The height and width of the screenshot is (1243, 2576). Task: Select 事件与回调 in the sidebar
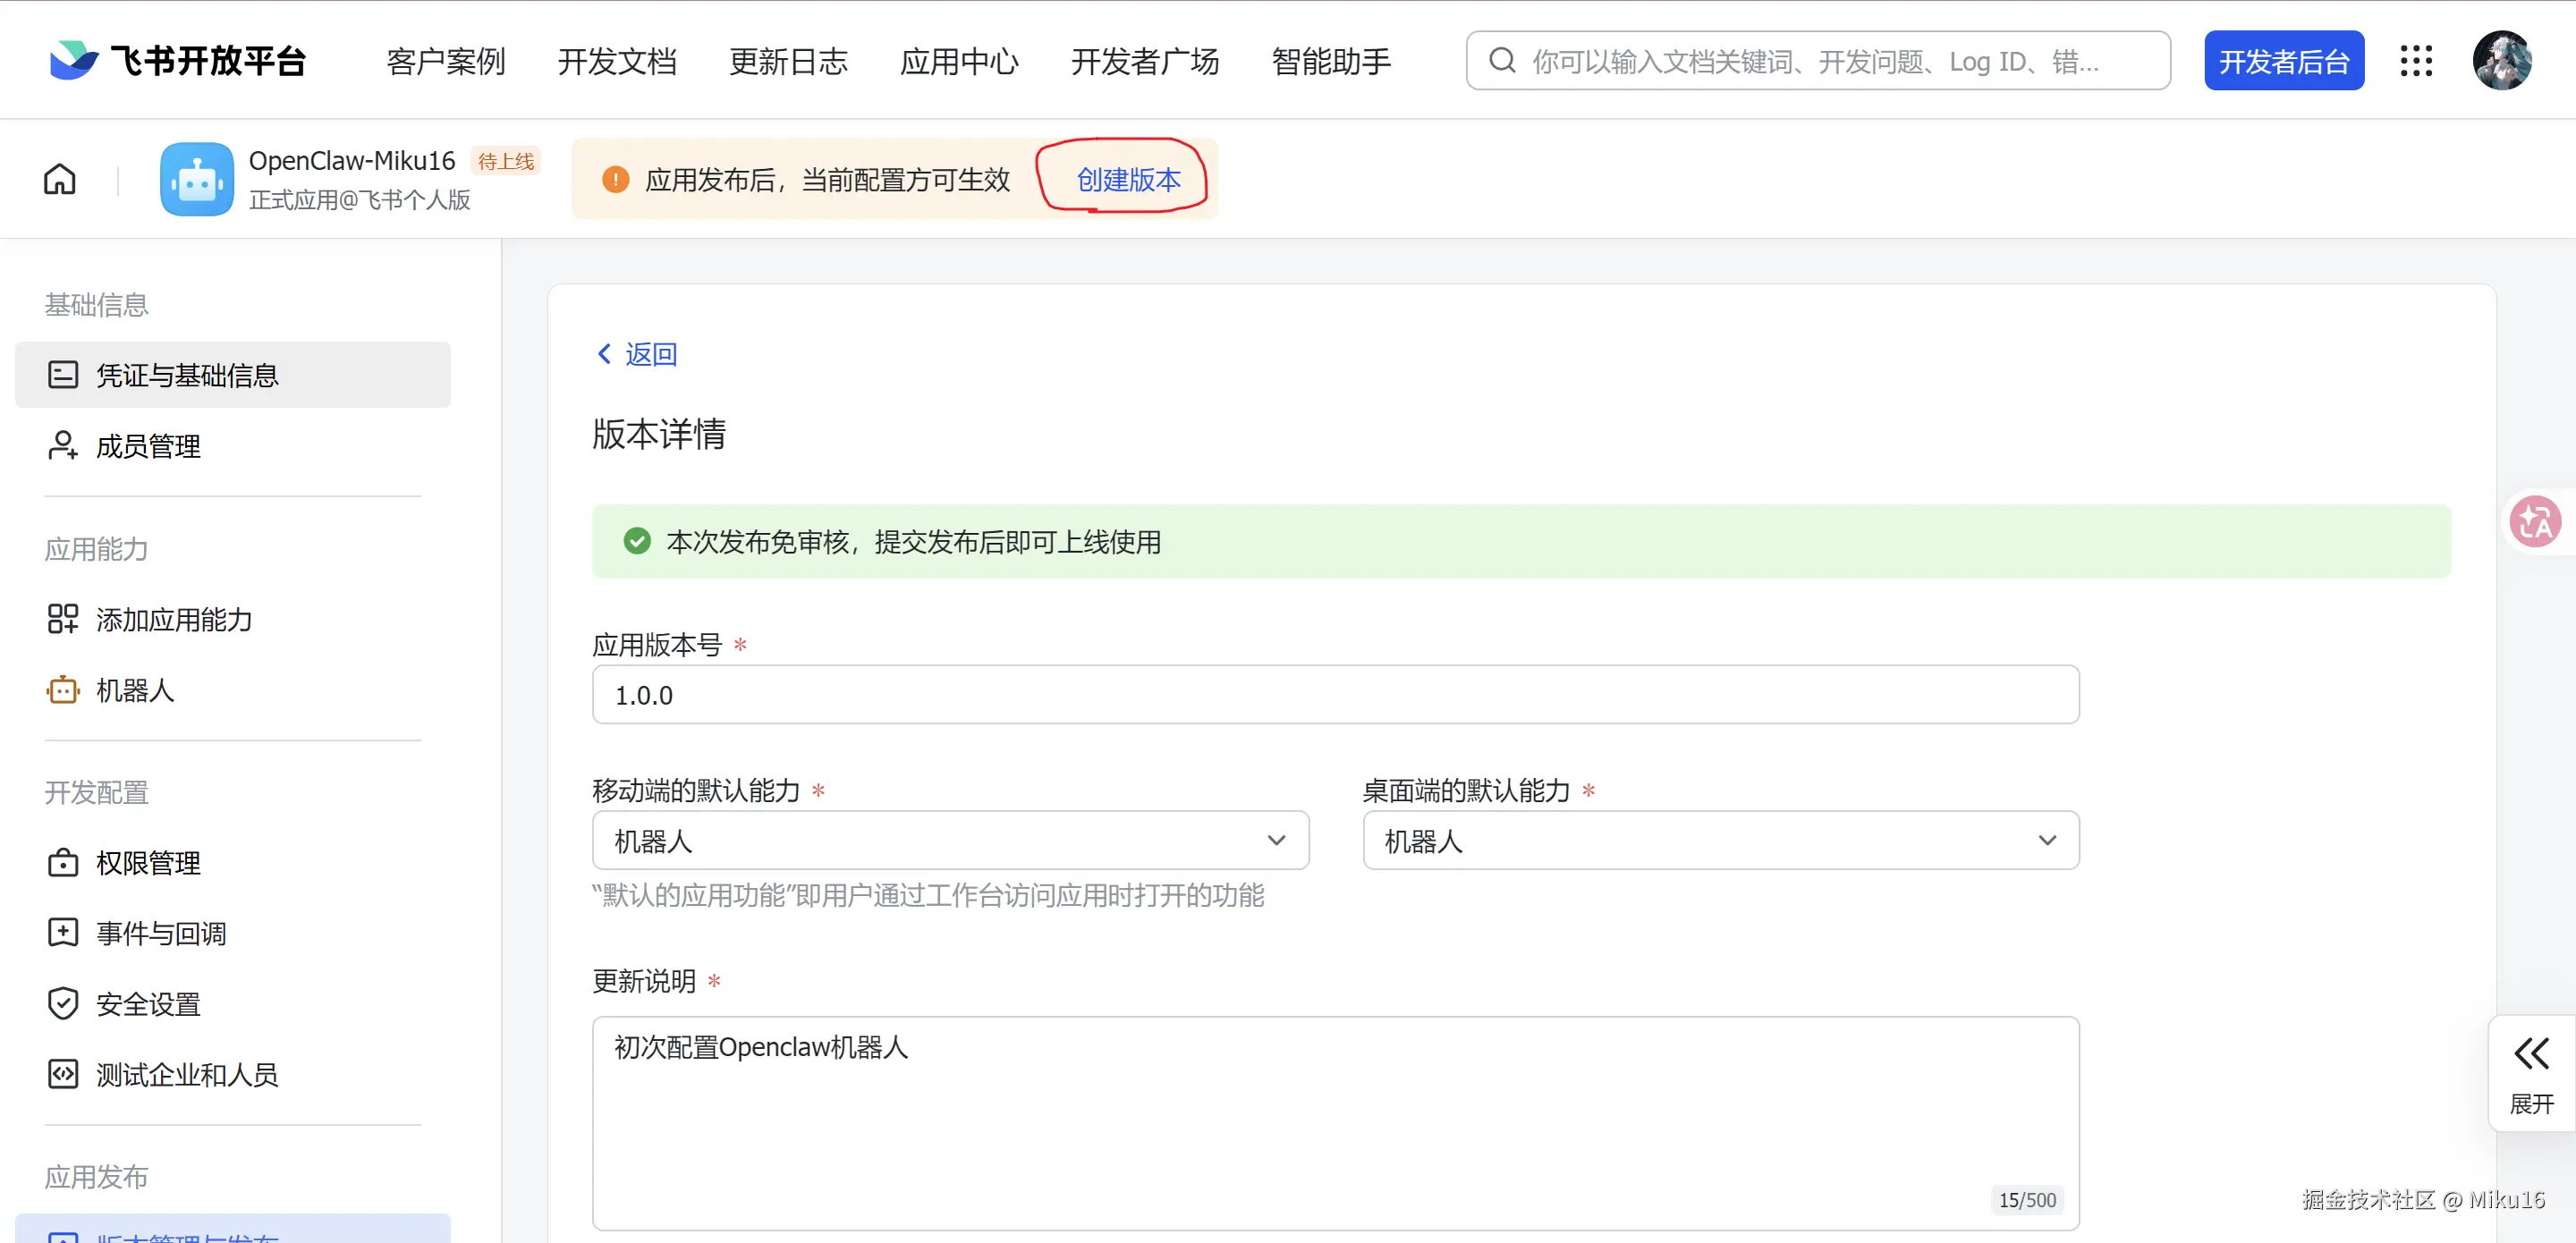click(161, 933)
